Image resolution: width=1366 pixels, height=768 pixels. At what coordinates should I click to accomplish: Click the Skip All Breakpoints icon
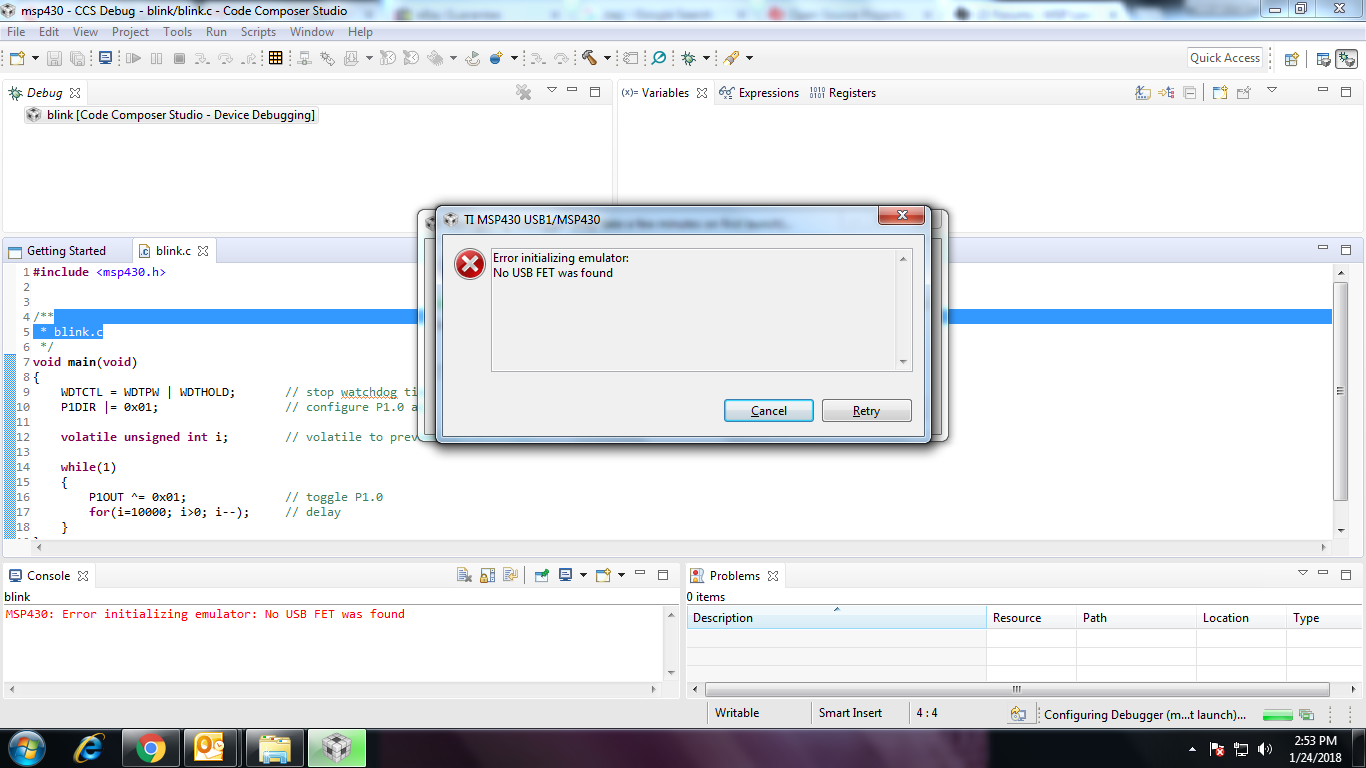(x=659, y=58)
